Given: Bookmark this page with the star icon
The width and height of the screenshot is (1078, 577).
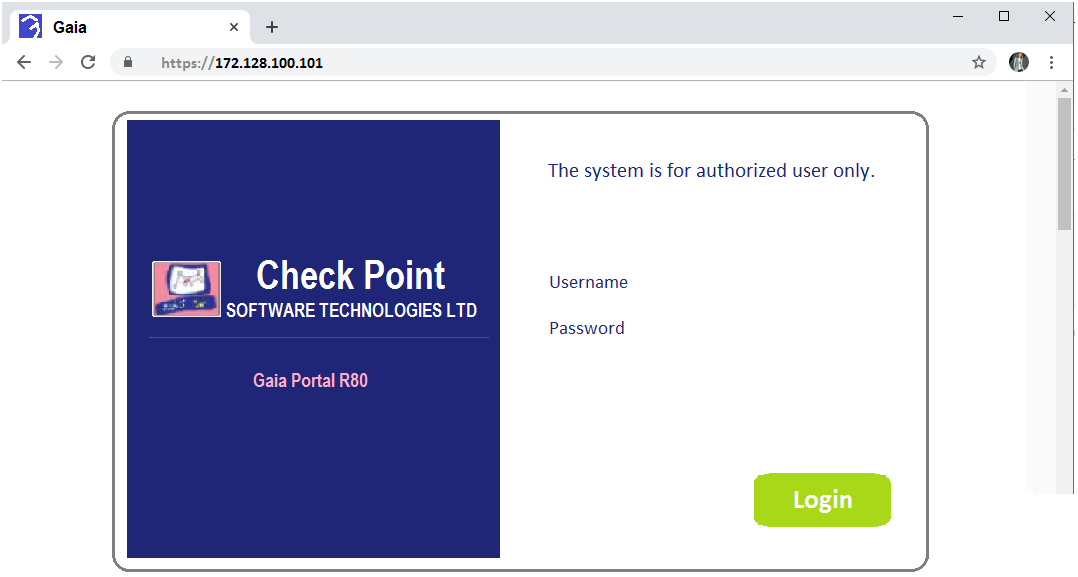Looking at the screenshot, I should 979,62.
